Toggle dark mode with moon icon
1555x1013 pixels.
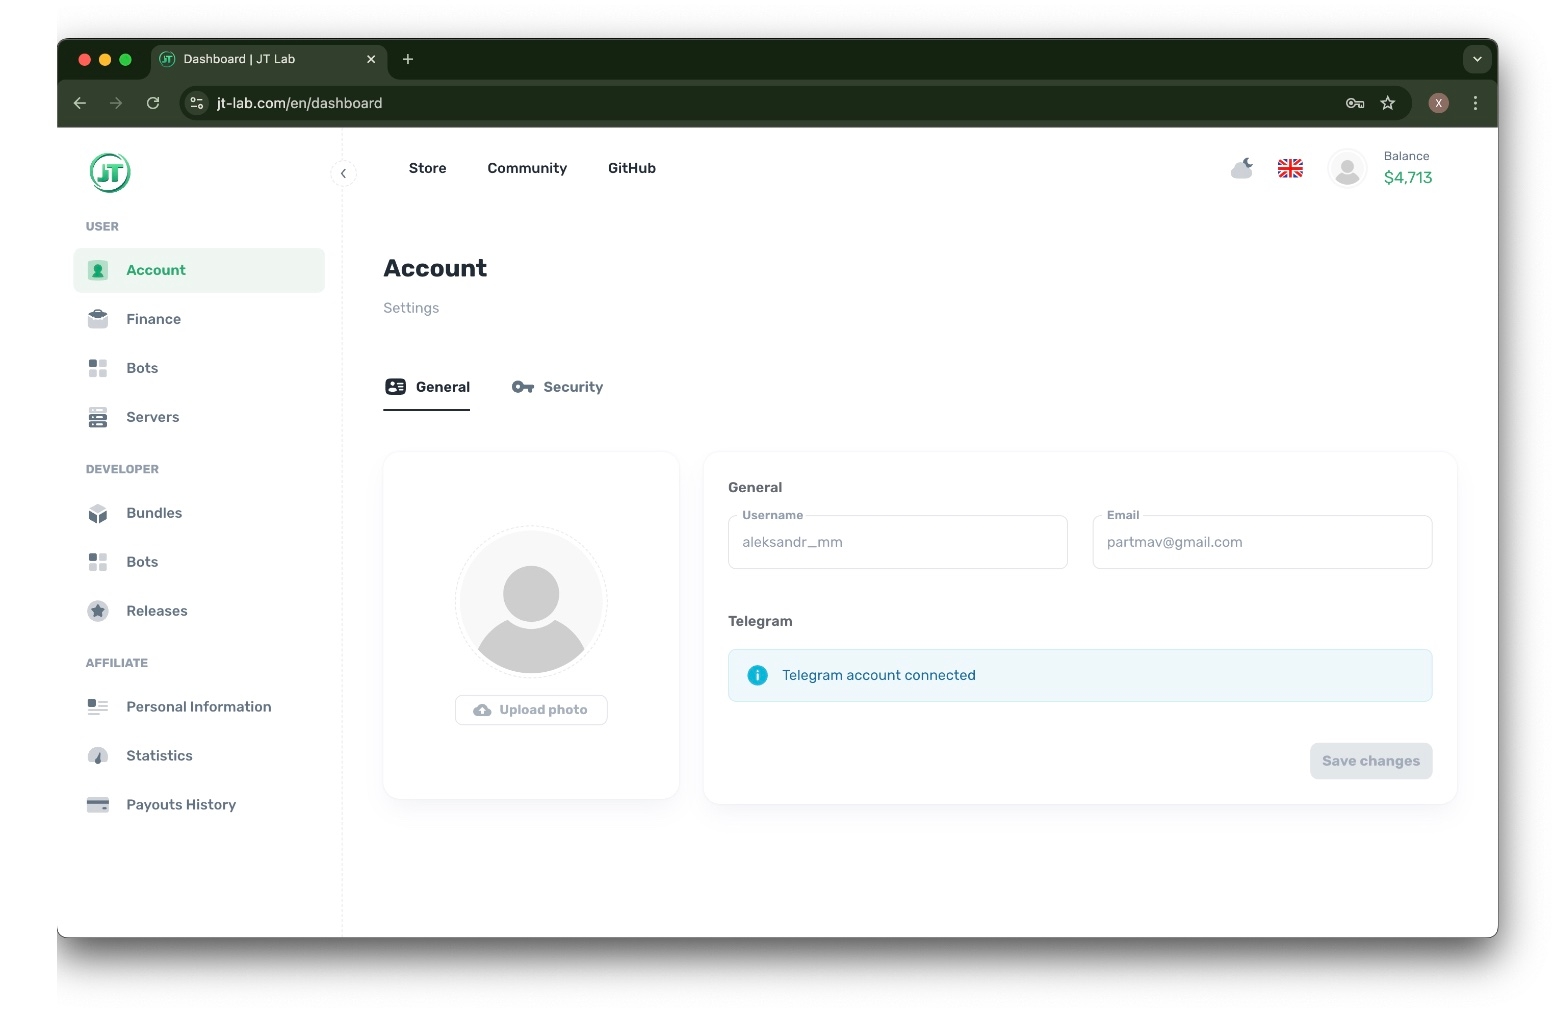(1242, 168)
